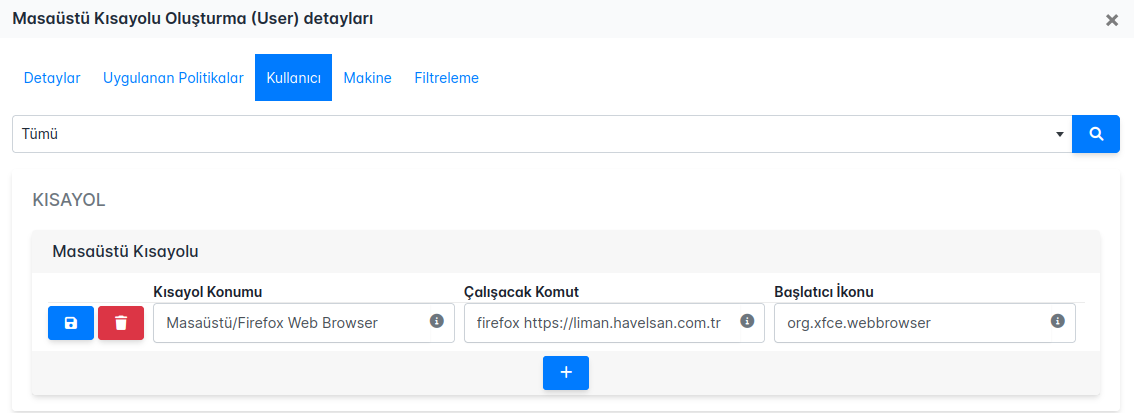Viewport: 1134px width, 413px height.
Task: Focus the Kısayol Konumu input field
Action: click(x=290, y=323)
